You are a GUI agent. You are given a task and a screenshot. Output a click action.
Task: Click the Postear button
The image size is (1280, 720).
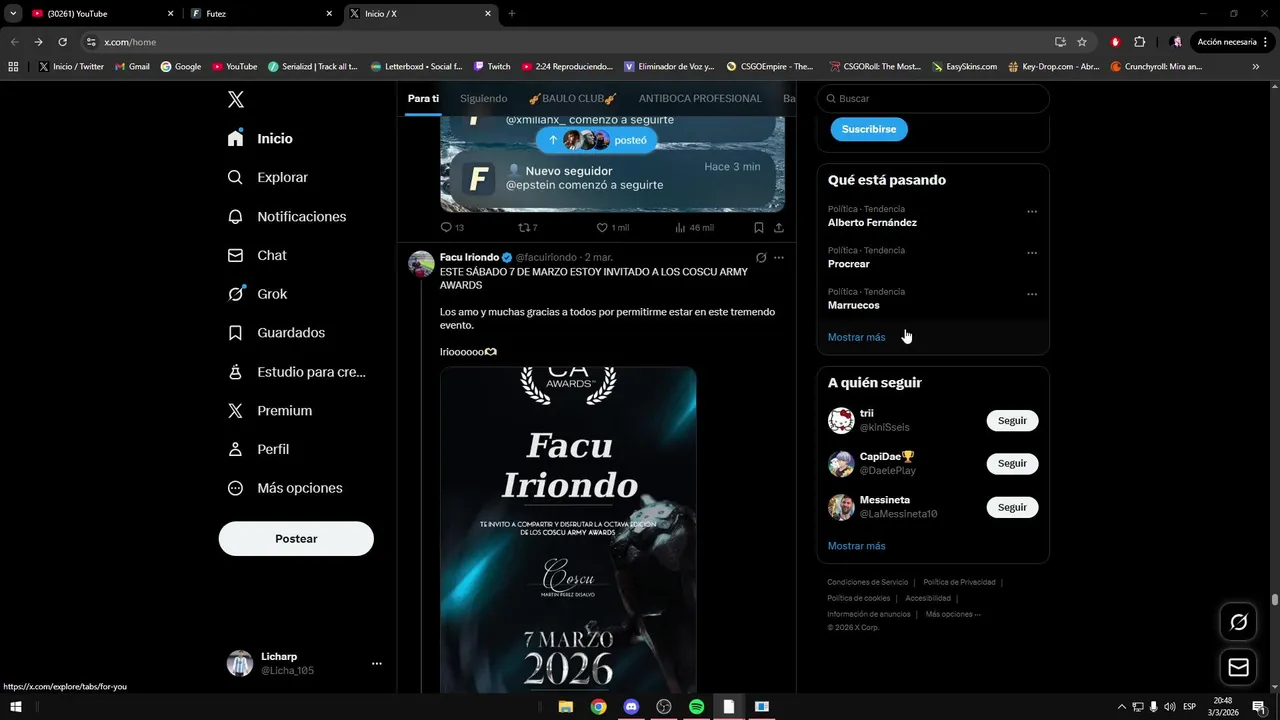296,539
